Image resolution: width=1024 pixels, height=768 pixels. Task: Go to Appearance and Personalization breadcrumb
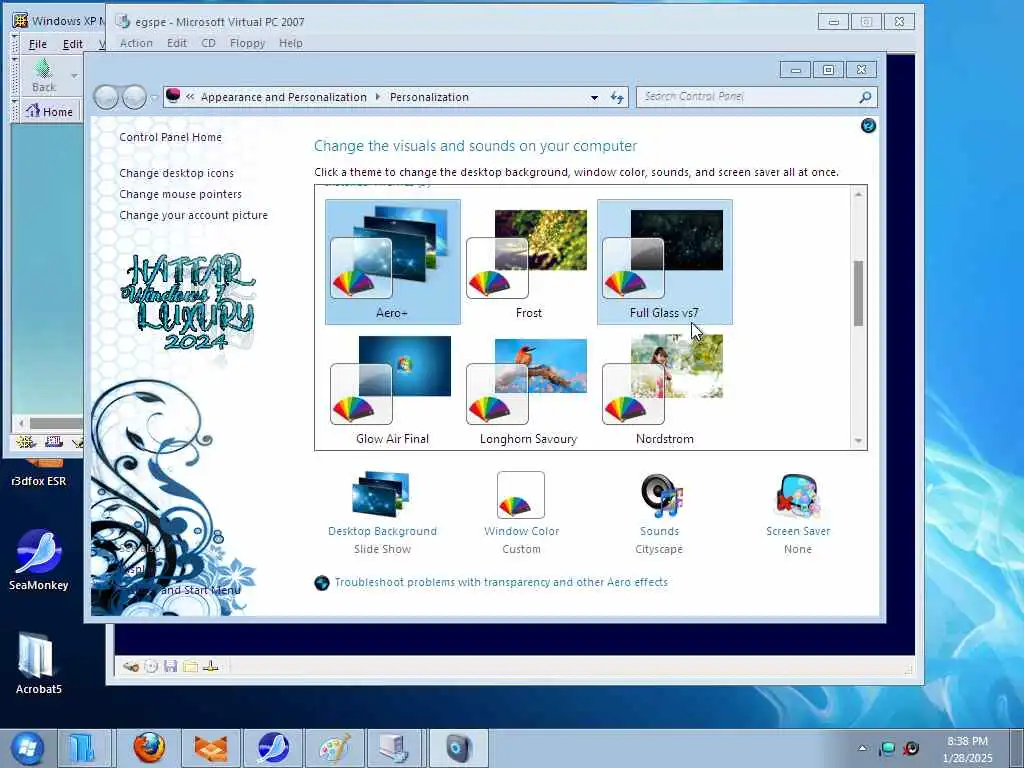coord(283,97)
